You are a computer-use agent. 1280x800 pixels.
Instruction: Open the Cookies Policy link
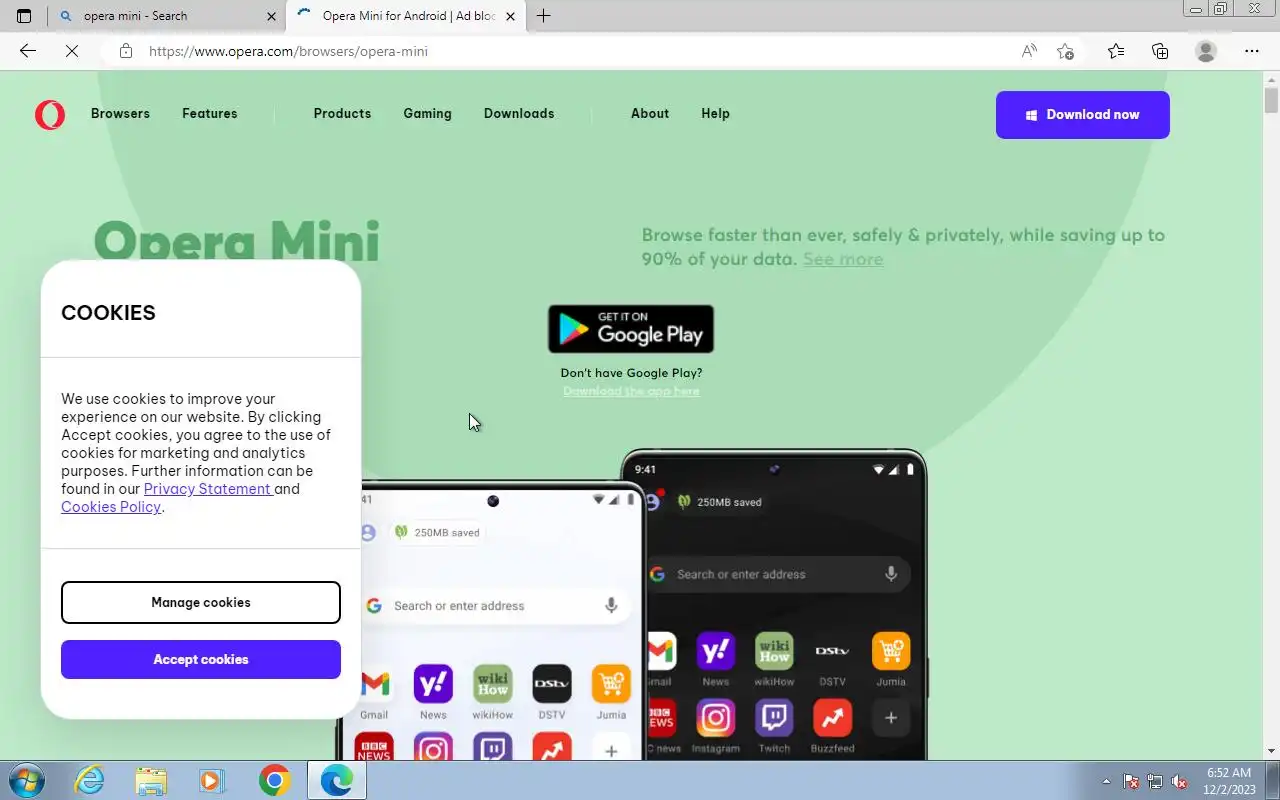111,507
